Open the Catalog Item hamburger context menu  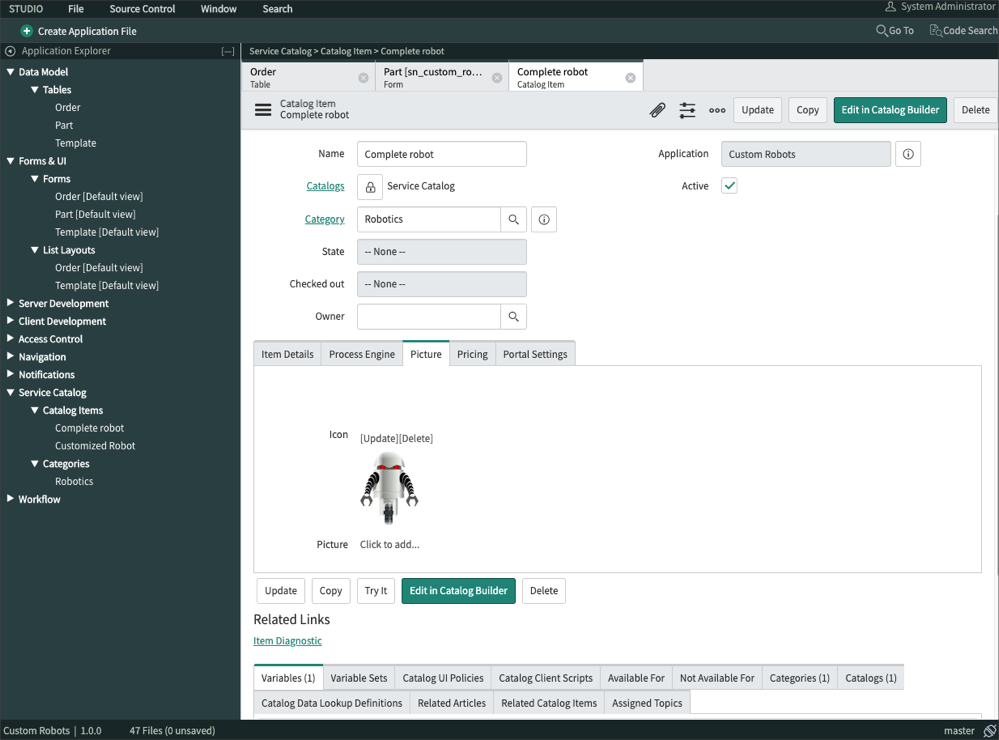pyautogui.click(x=261, y=111)
